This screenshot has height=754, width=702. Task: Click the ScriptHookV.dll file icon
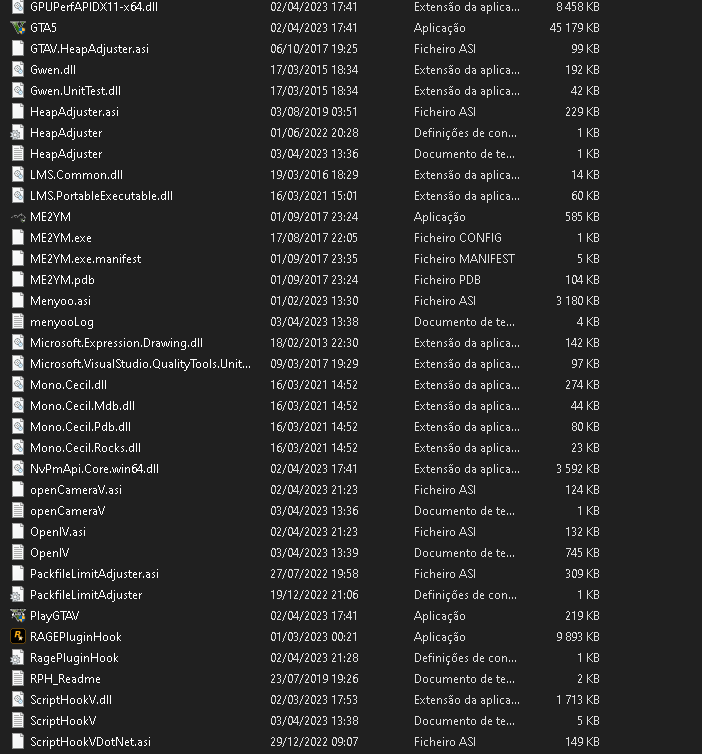pos(18,699)
